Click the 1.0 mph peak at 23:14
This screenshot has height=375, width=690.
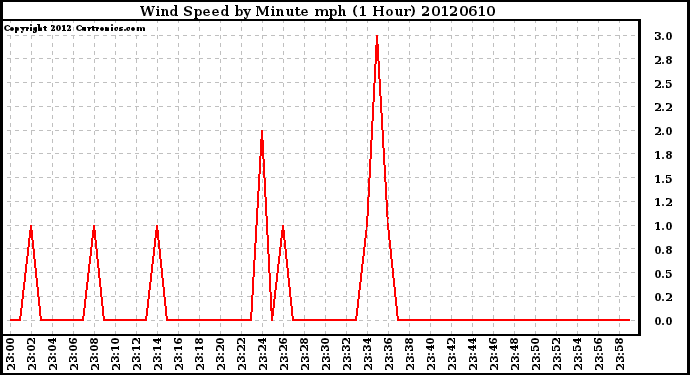[157, 227]
